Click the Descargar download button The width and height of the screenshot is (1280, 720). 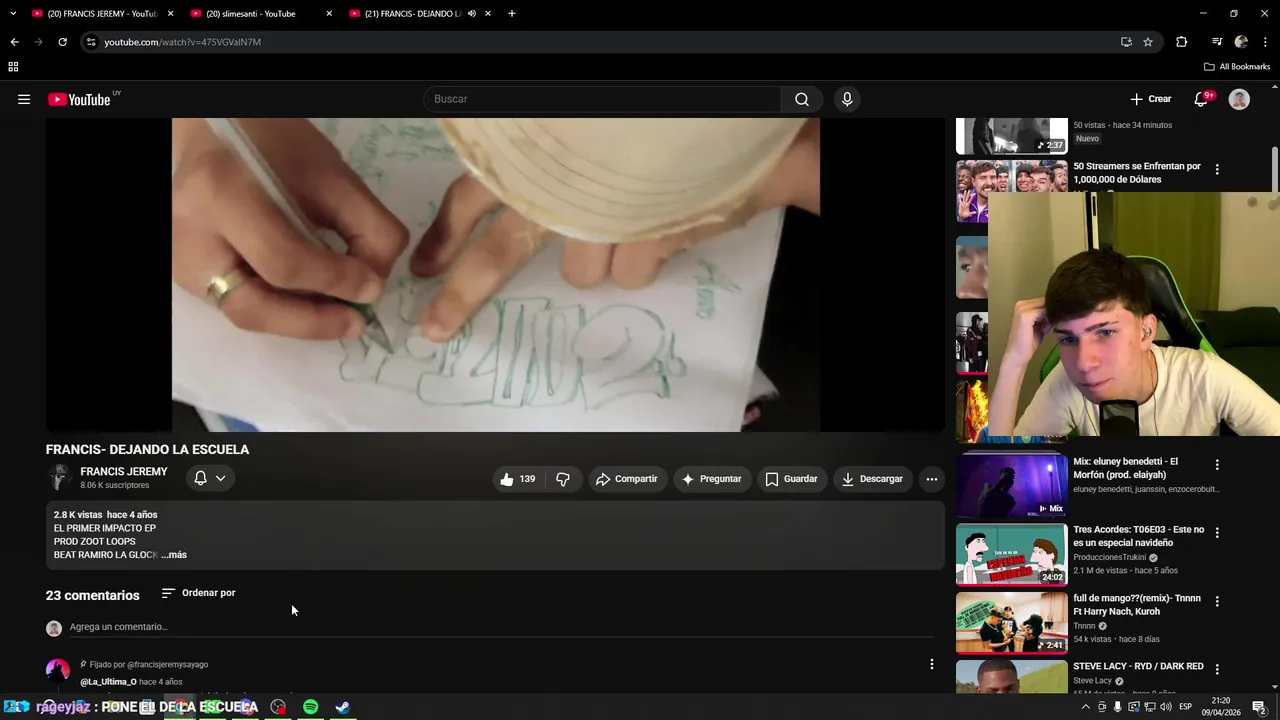pyautogui.click(x=872, y=479)
